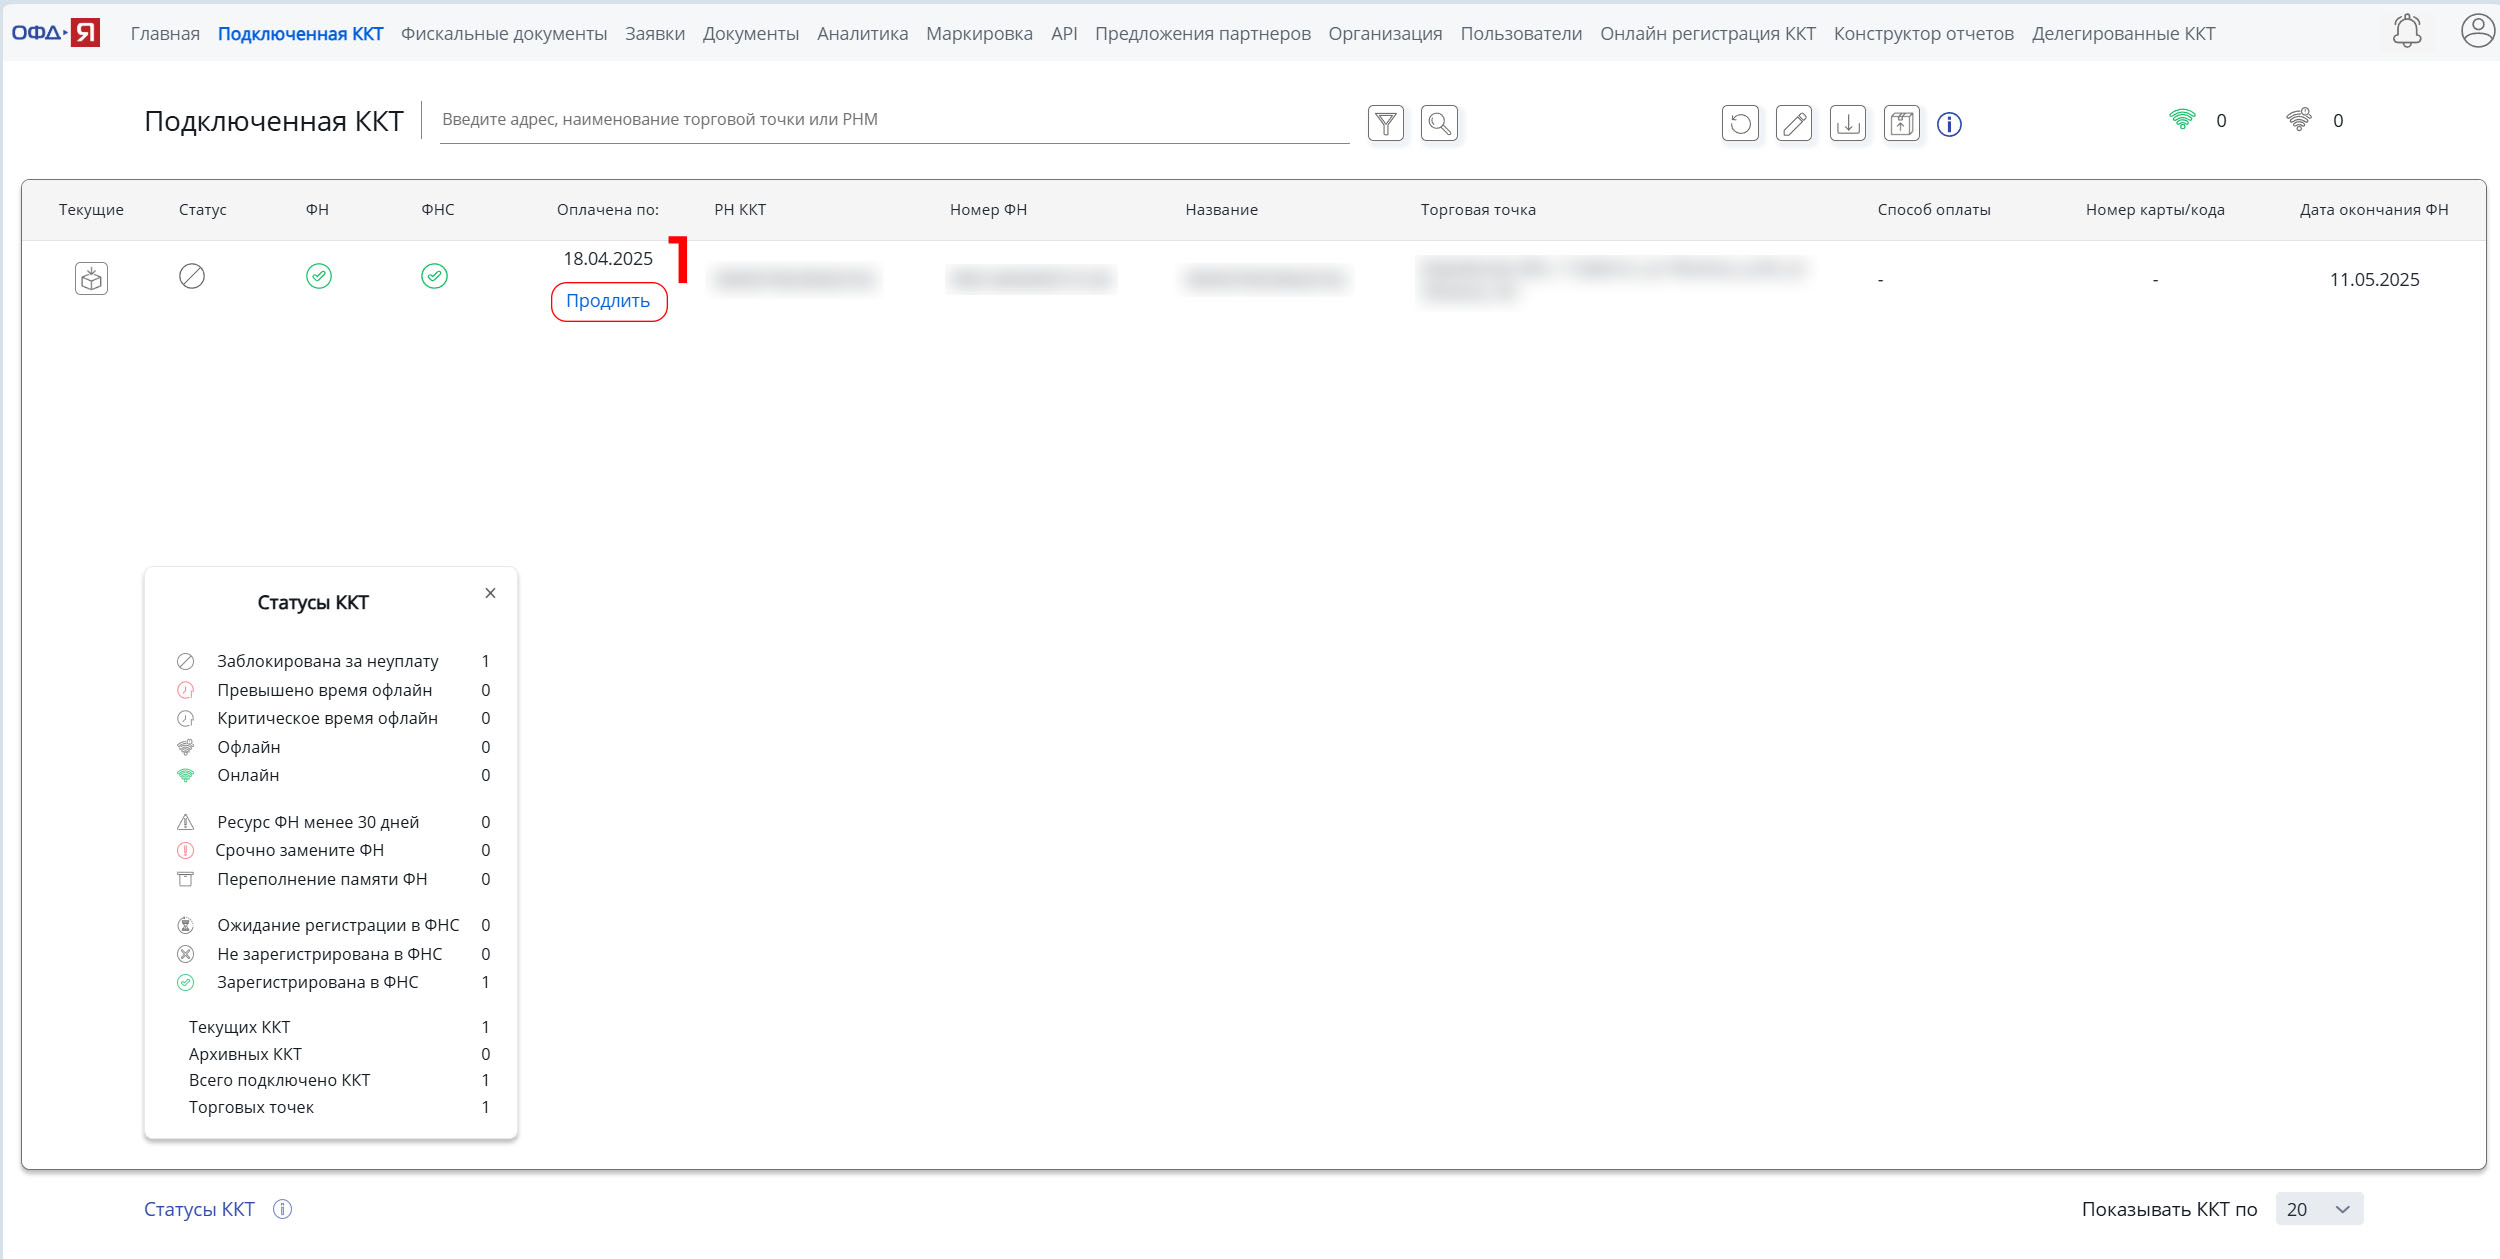Click info icon beside Статусы ККТ link
The width and height of the screenshot is (2500, 1259).
[x=283, y=1209]
